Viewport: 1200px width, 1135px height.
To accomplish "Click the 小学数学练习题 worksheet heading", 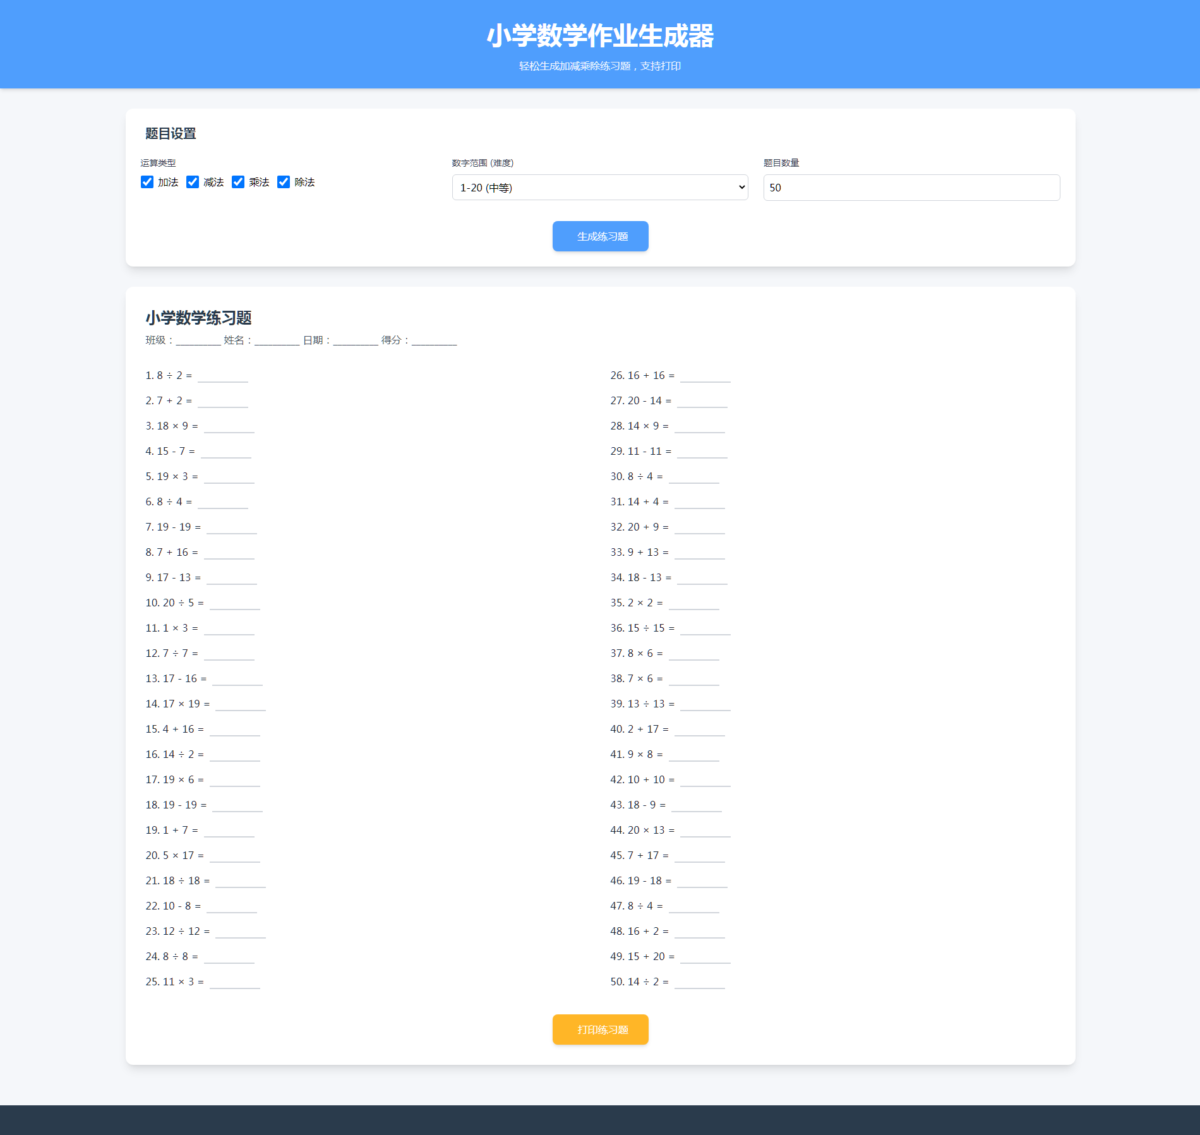I will tap(198, 318).
